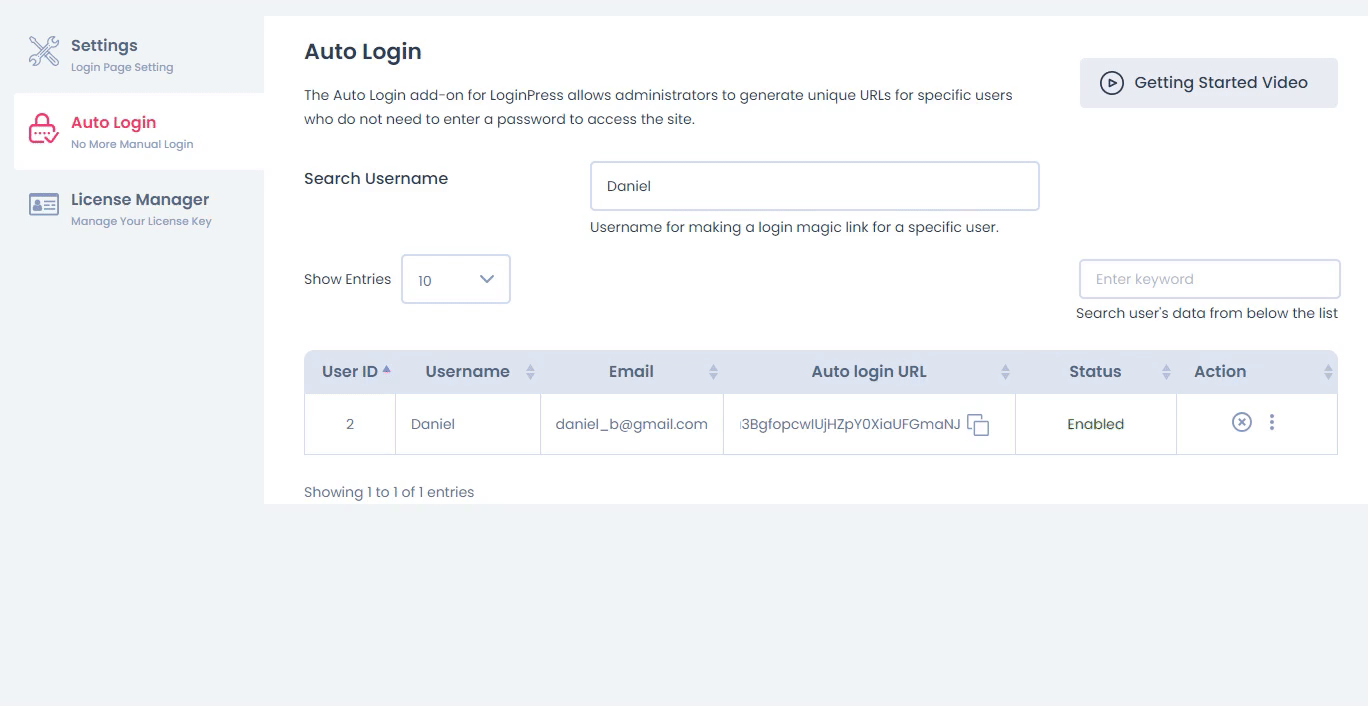Click the 'Manage Your License Key' subtitle
Screen dimensions: 1368x706
pos(141,221)
